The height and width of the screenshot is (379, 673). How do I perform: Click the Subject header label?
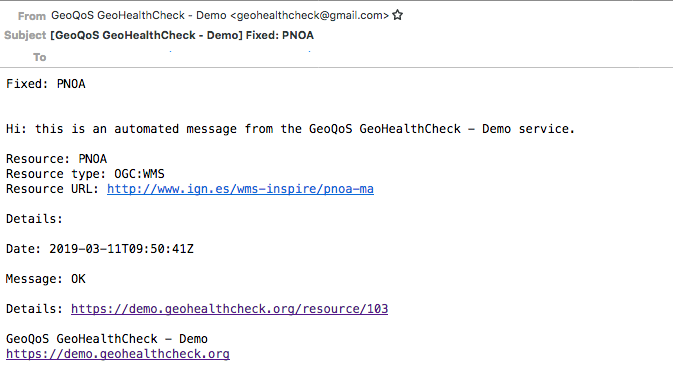coord(25,35)
